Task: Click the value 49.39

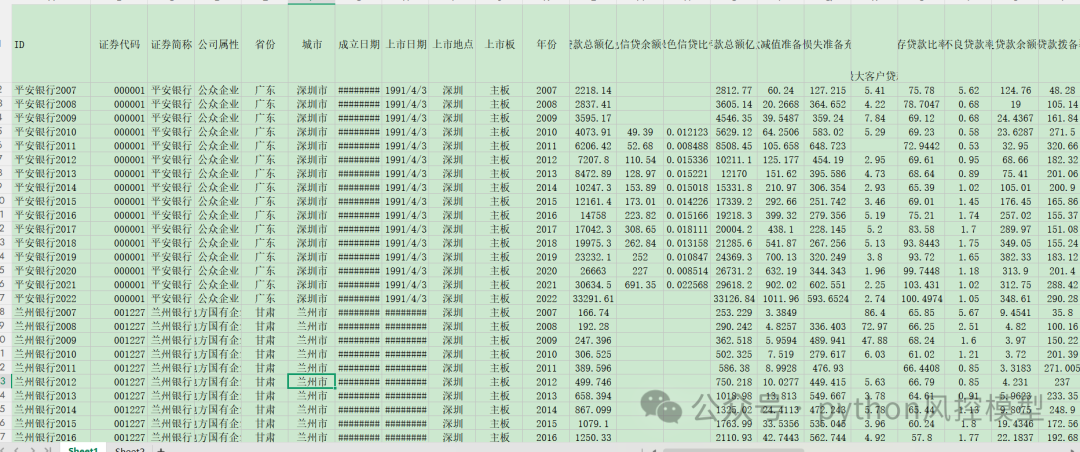Action: [x=640, y=132]
